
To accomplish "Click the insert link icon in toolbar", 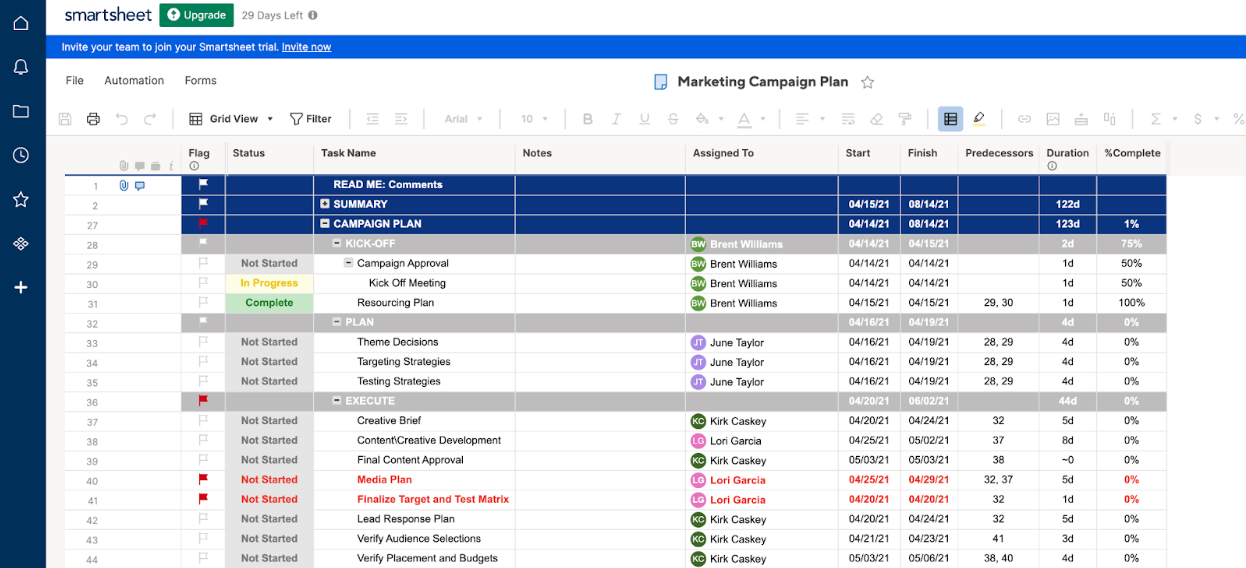I will click(x=1024, y=119).
